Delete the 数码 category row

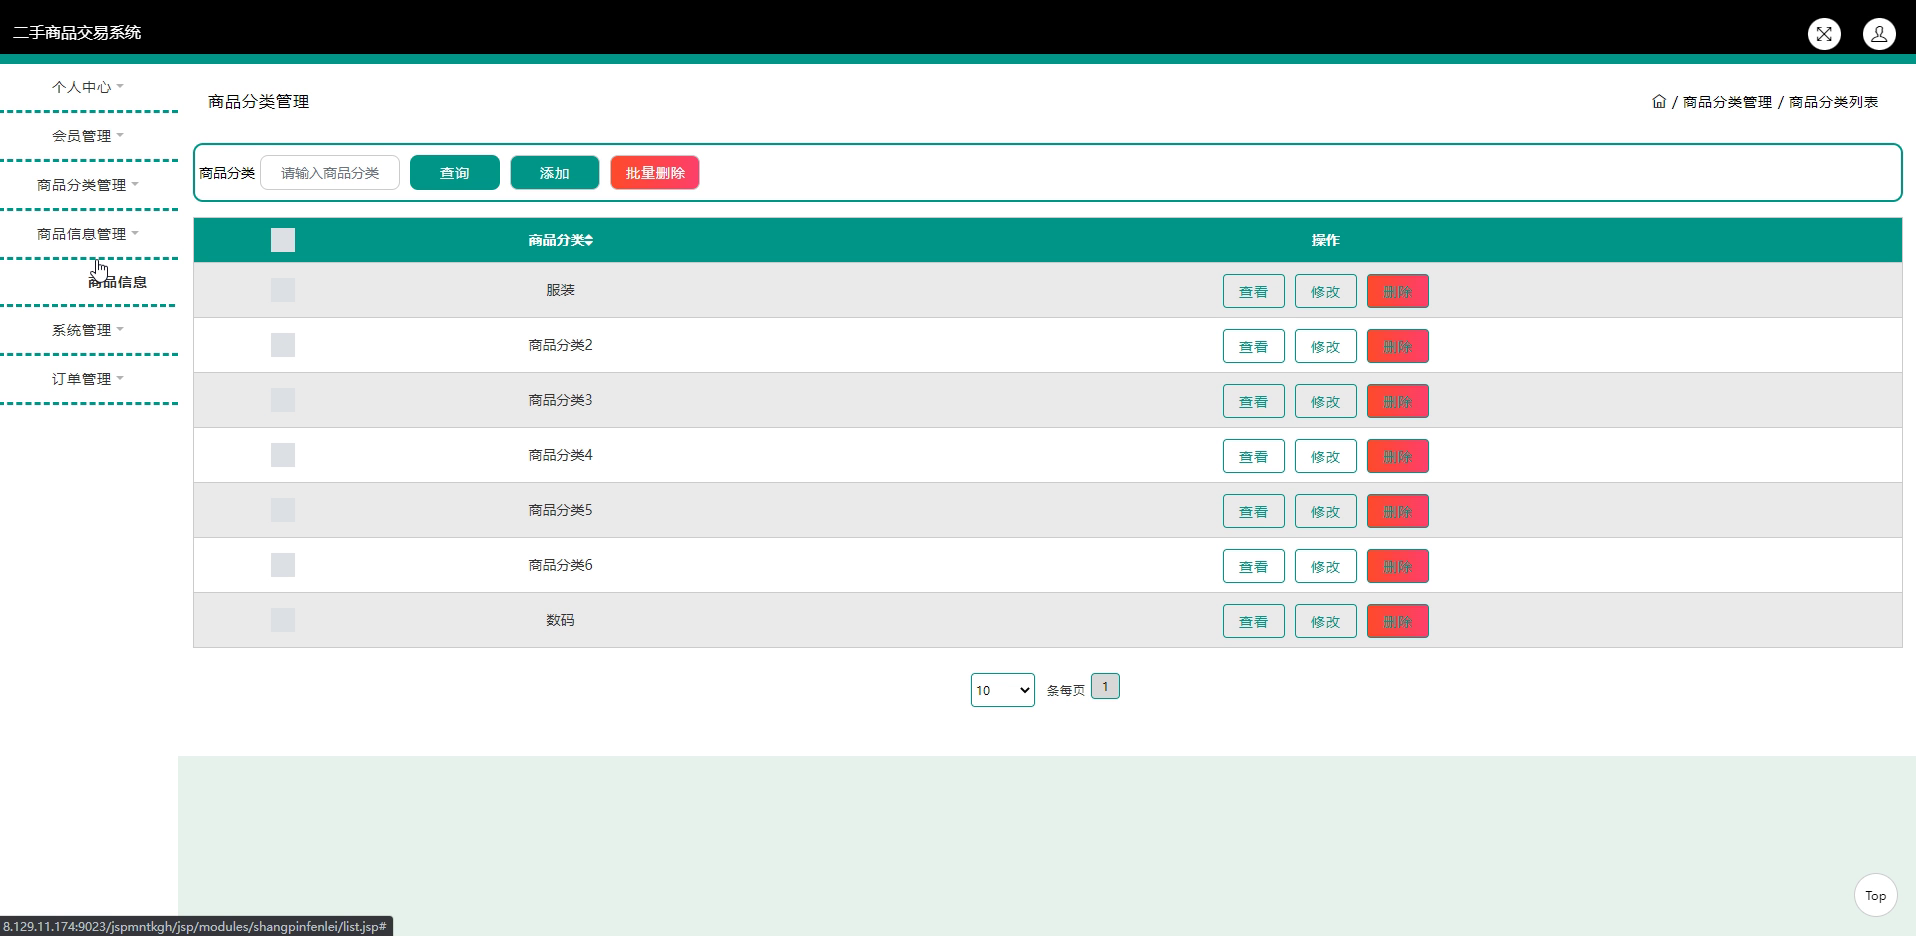click(1398, 621)
